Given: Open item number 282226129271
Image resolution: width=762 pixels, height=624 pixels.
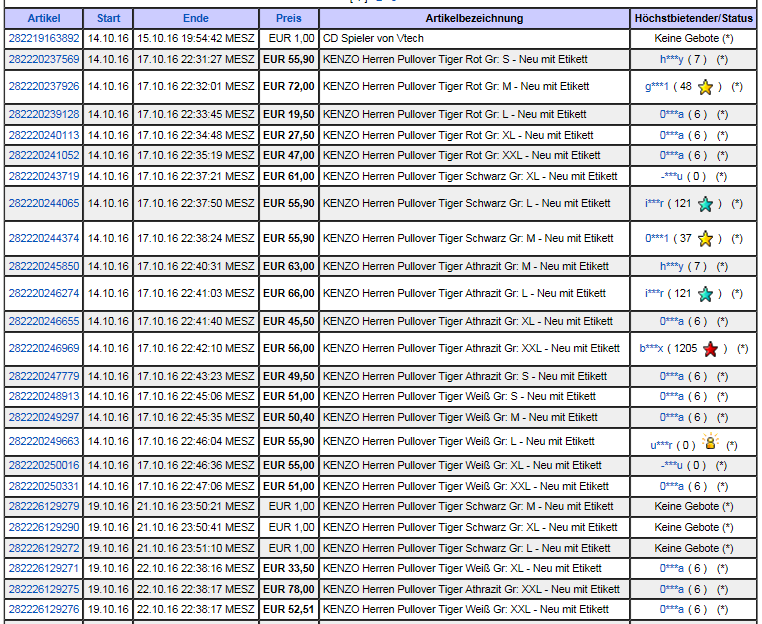Looking at the screenshot, I should [x=44, y=569].
